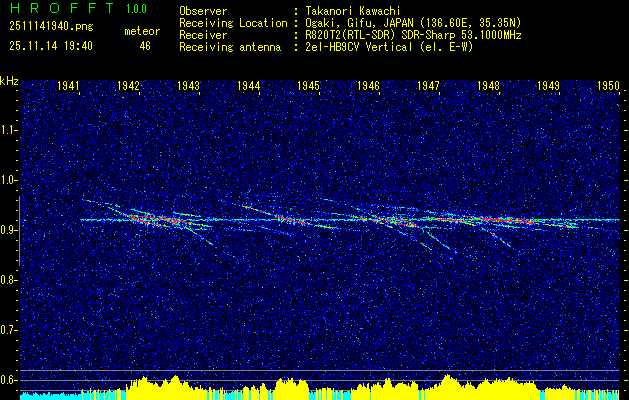629x400 pixels.
Task: Click the 1945 time marker
Action: pos(308,85)
